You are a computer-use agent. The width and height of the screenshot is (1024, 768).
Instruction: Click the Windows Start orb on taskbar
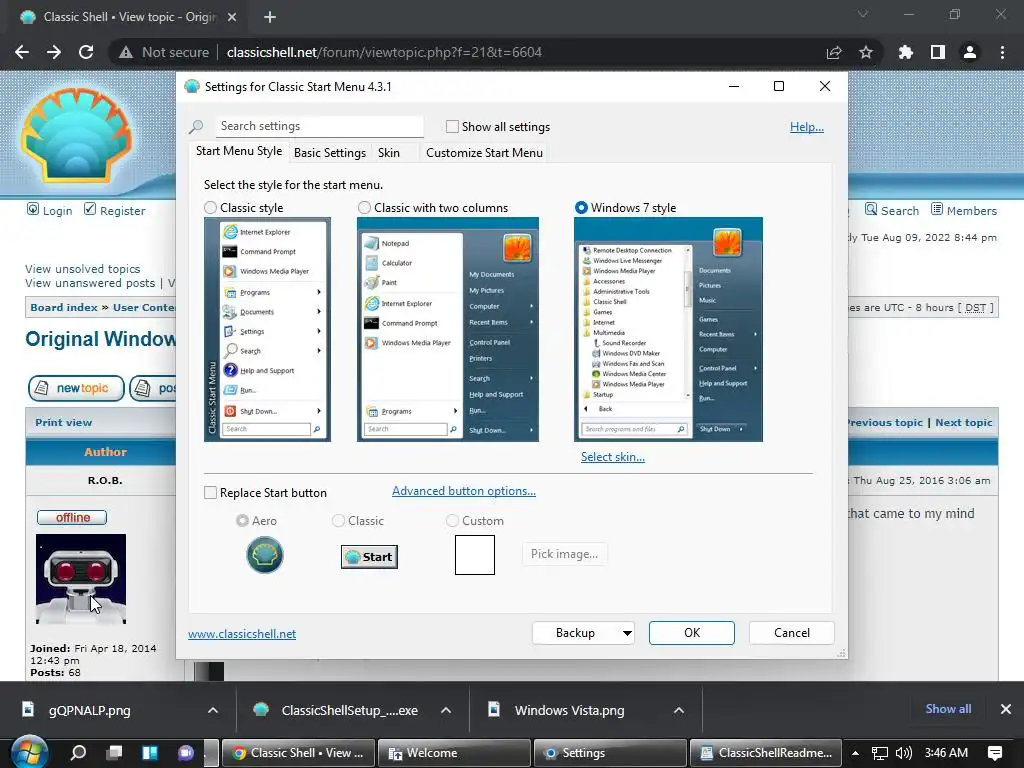tap(29, 753)
